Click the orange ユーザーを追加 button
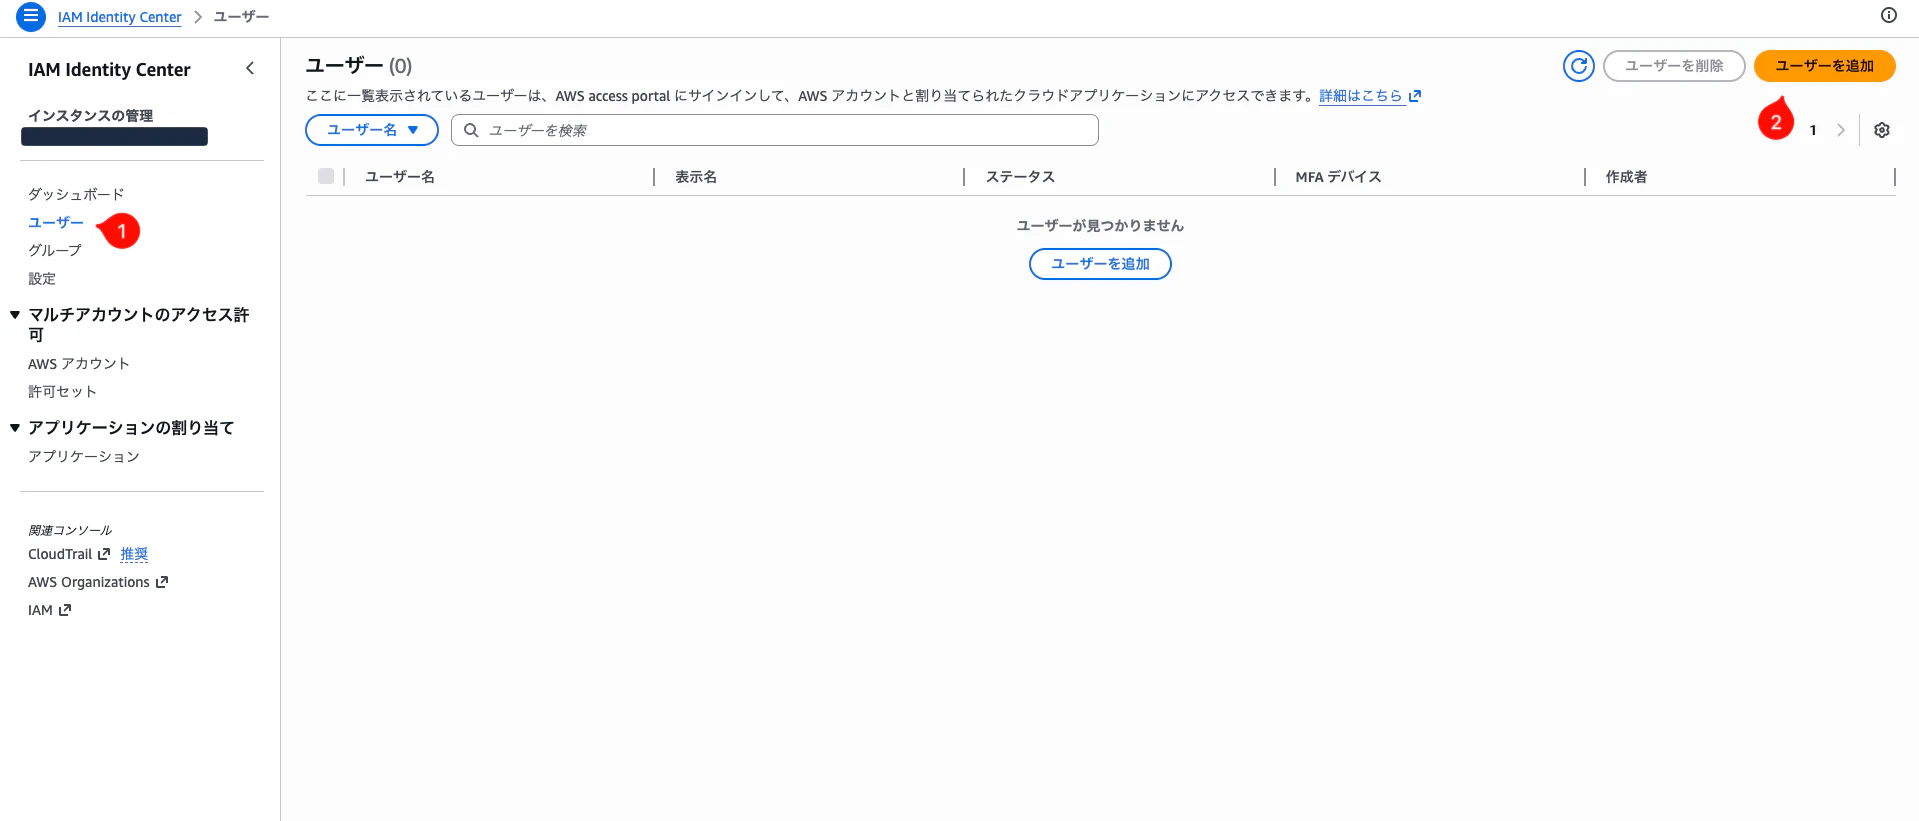This screenshot has width=1919, height=821. (1825, 66)
